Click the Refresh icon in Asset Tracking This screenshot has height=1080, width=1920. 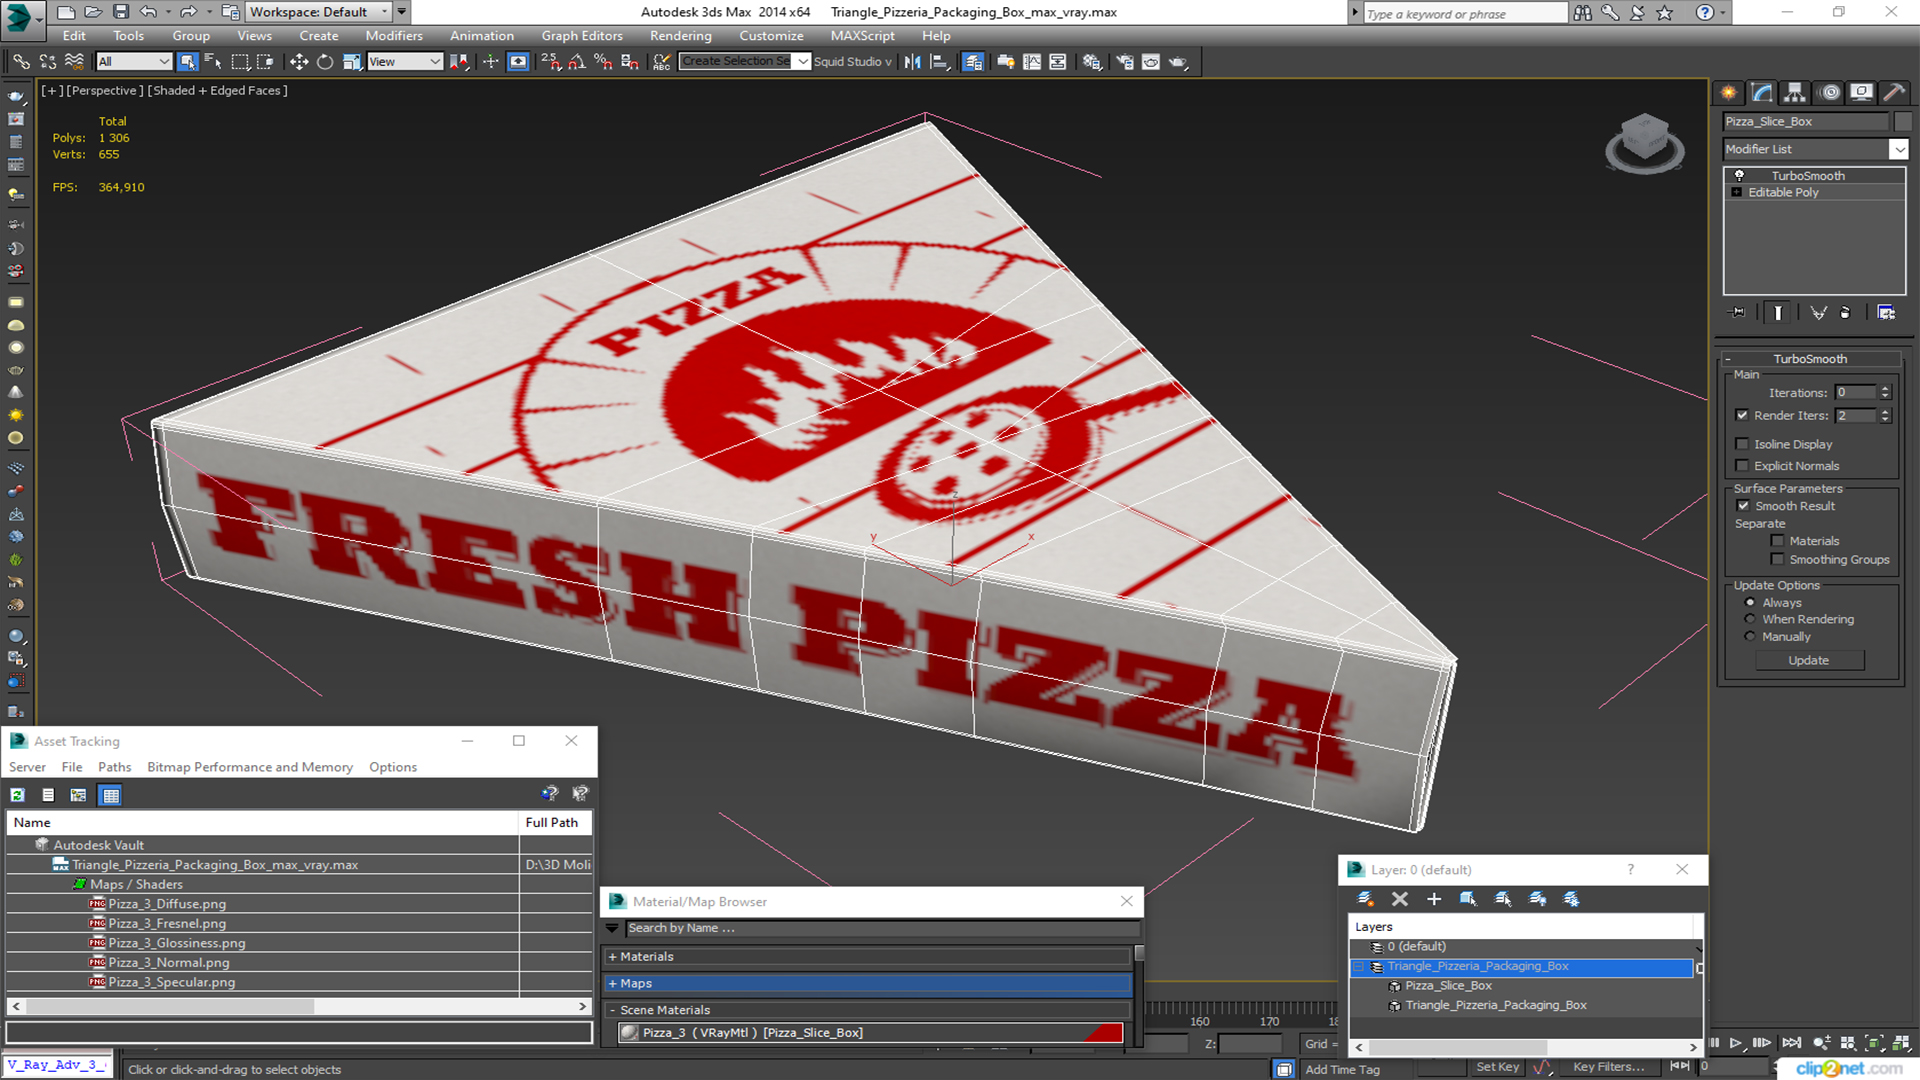(x=17, y=795)
